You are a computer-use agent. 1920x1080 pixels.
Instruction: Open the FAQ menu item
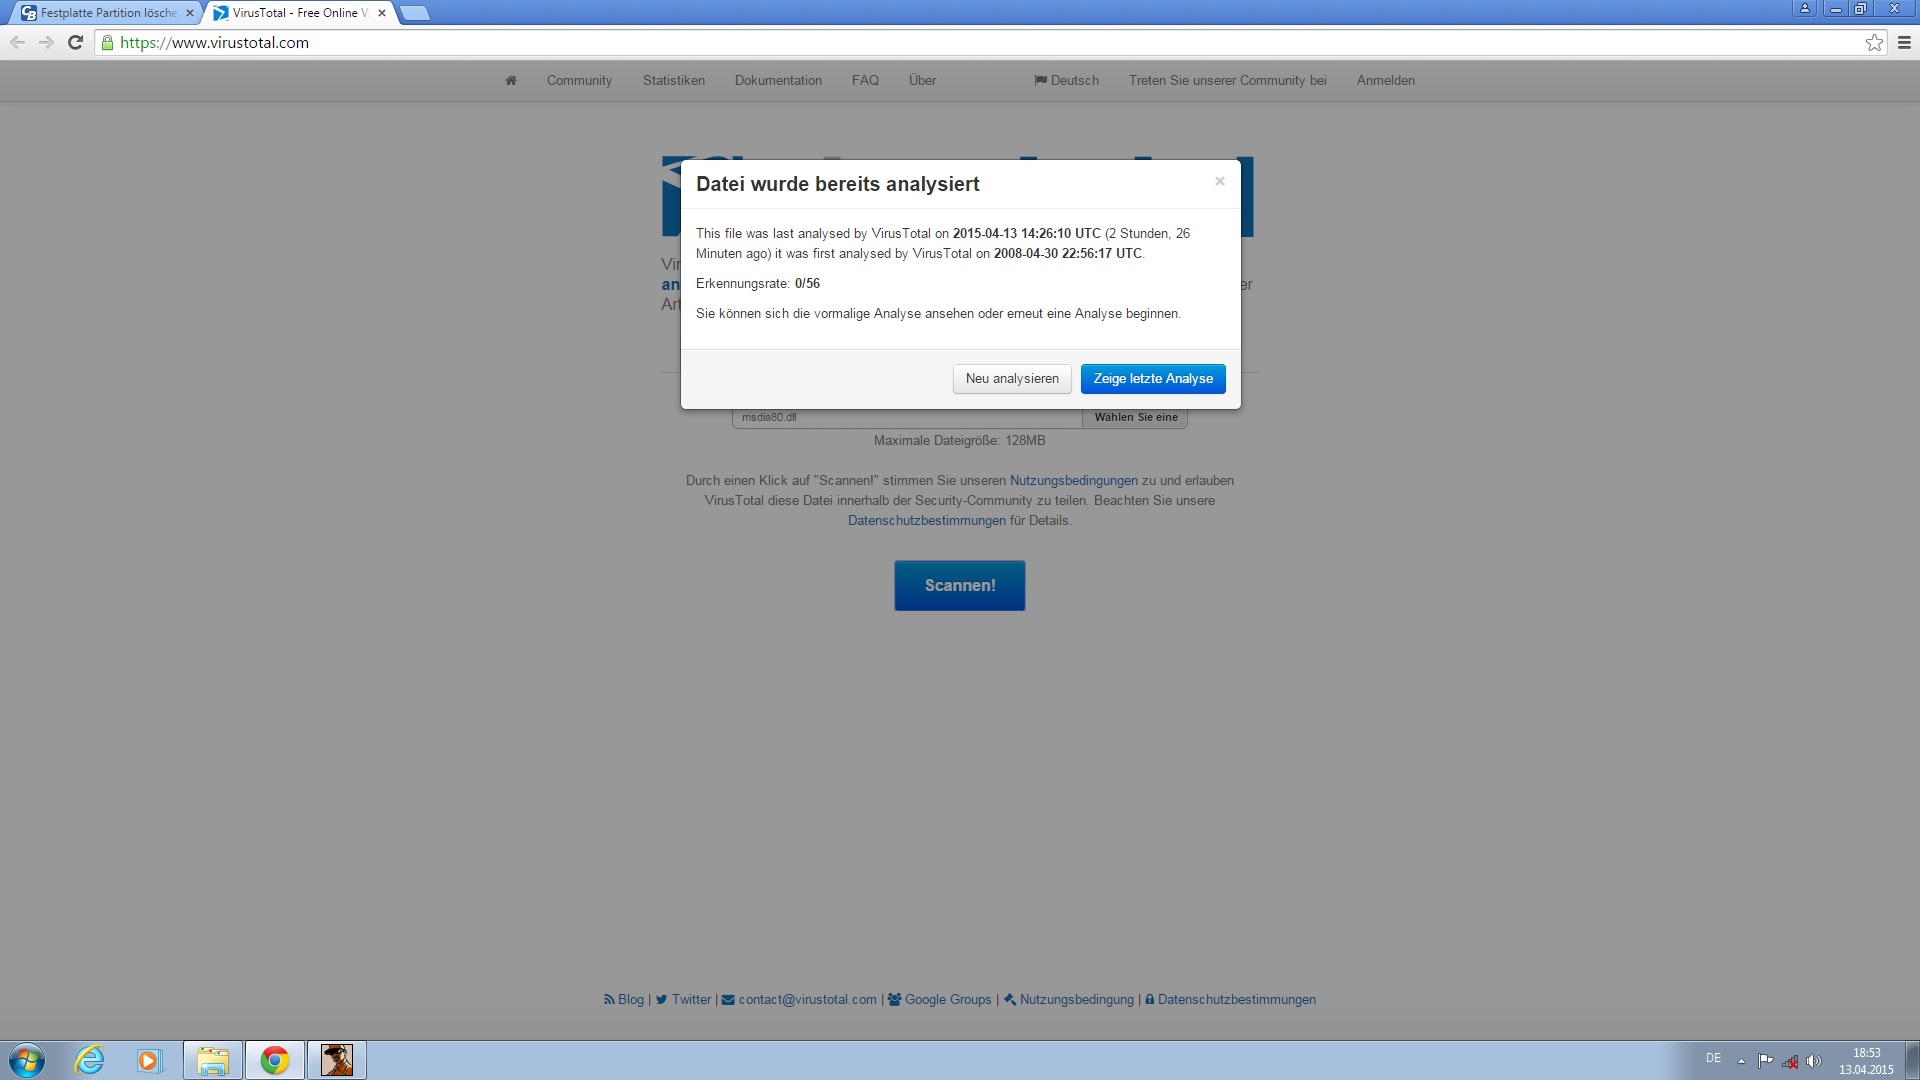coord(865,80)
